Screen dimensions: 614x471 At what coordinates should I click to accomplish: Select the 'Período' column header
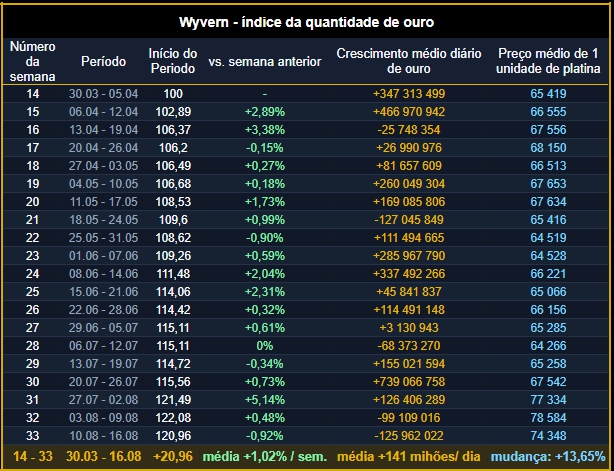coord(103,61)
